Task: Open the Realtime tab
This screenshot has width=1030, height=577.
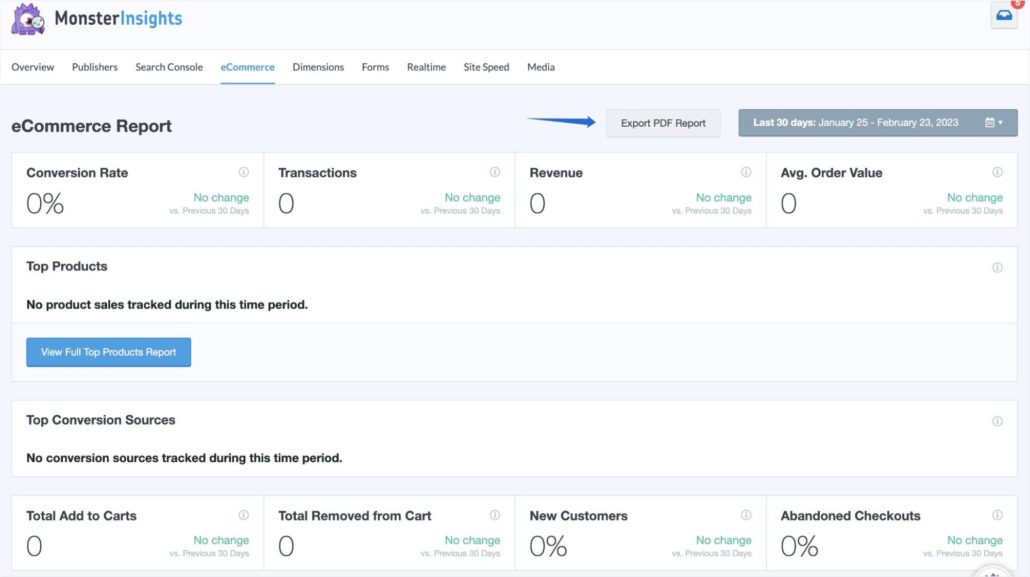Action: pyautogui.click(x=426, y=67)
